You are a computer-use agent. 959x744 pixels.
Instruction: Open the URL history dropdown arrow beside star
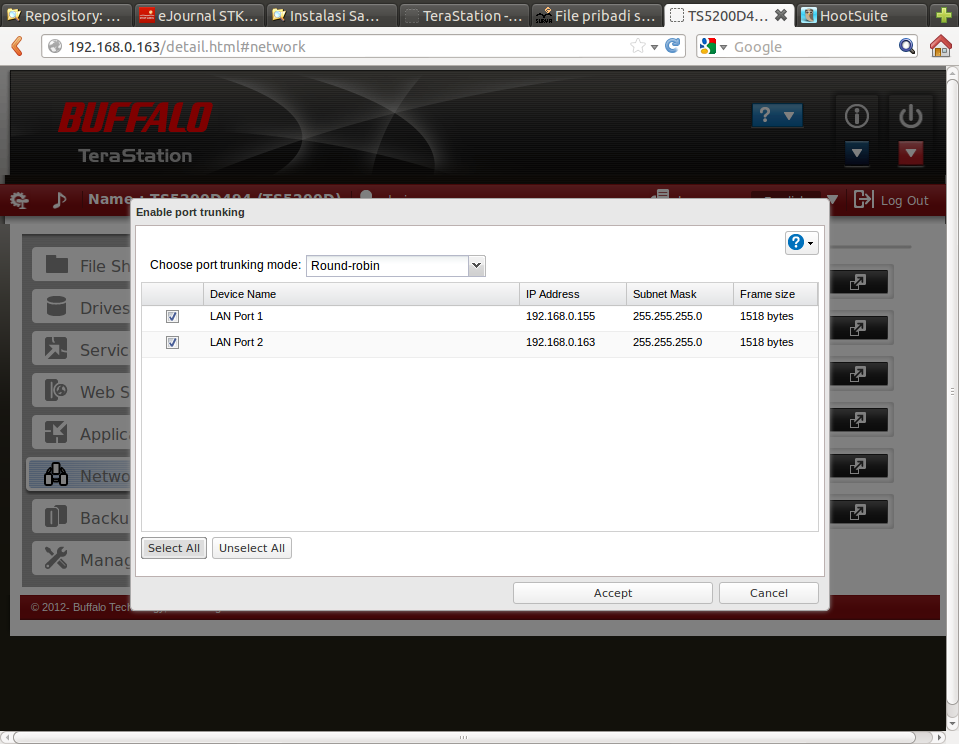[x=654, y=47]
